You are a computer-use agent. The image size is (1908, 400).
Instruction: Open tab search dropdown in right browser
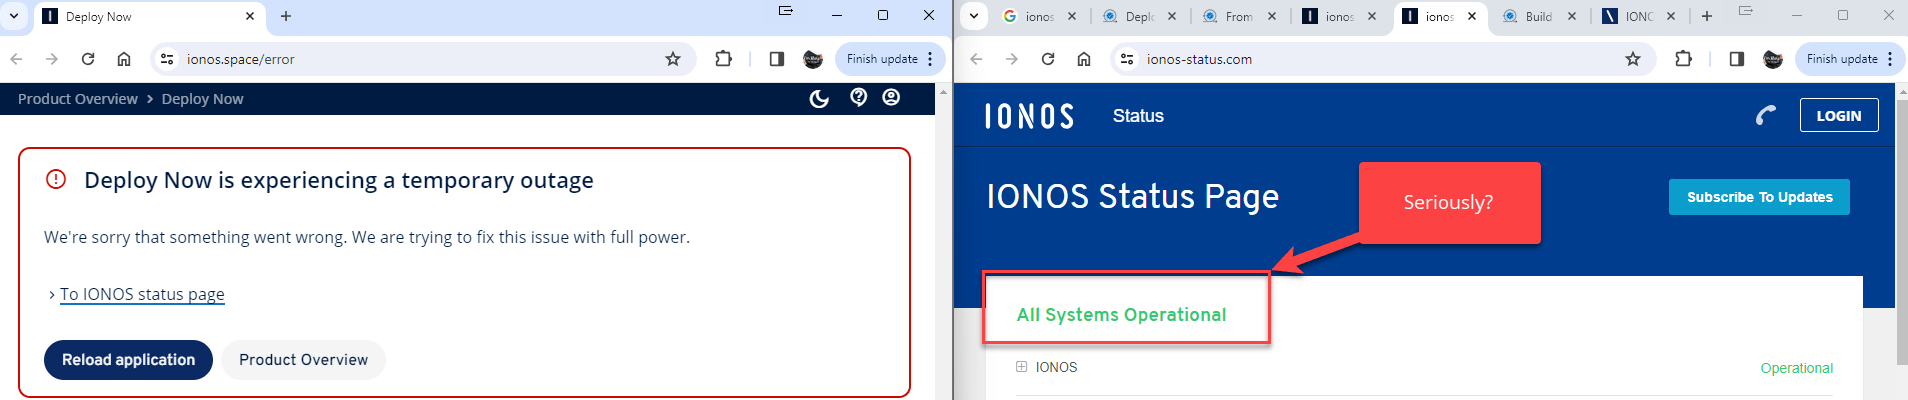973,16
